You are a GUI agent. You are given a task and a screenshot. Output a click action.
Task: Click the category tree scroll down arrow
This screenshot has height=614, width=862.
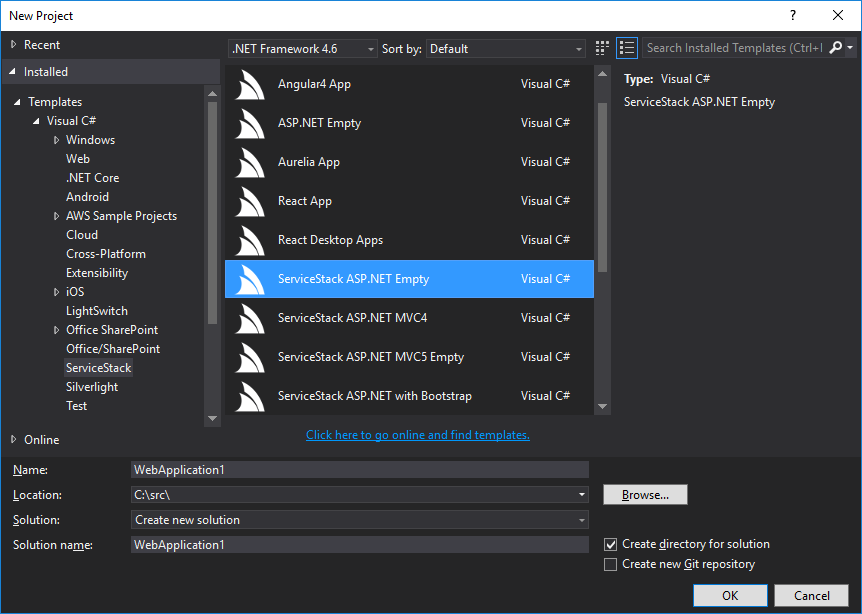click(212, 418)
